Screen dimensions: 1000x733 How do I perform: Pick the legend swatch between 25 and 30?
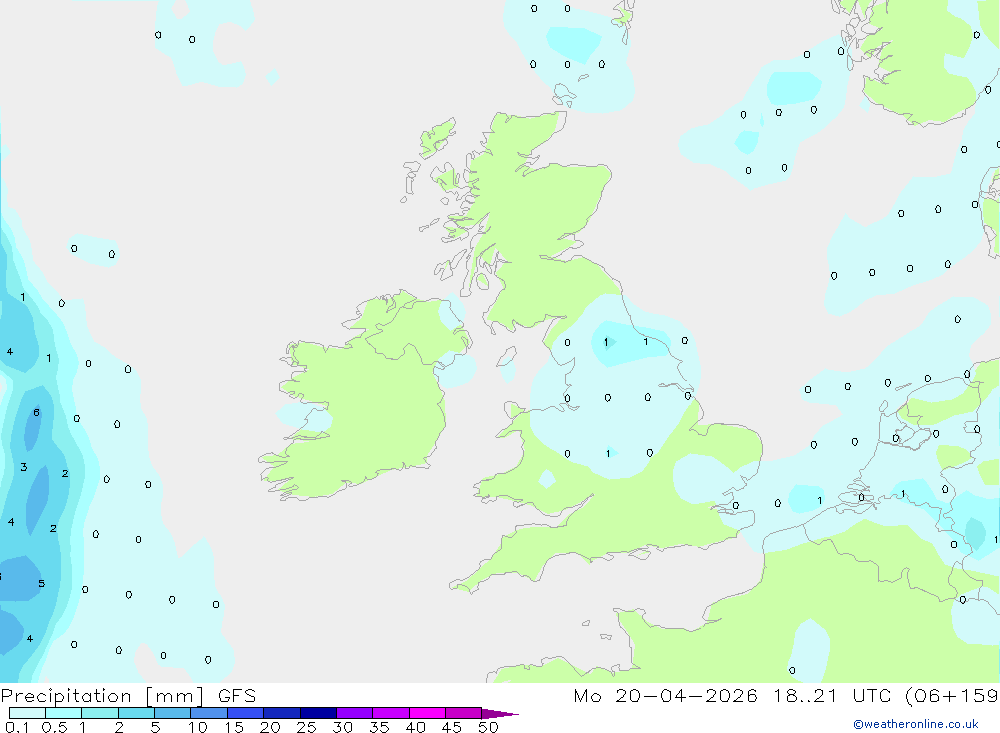coord(318,713)
